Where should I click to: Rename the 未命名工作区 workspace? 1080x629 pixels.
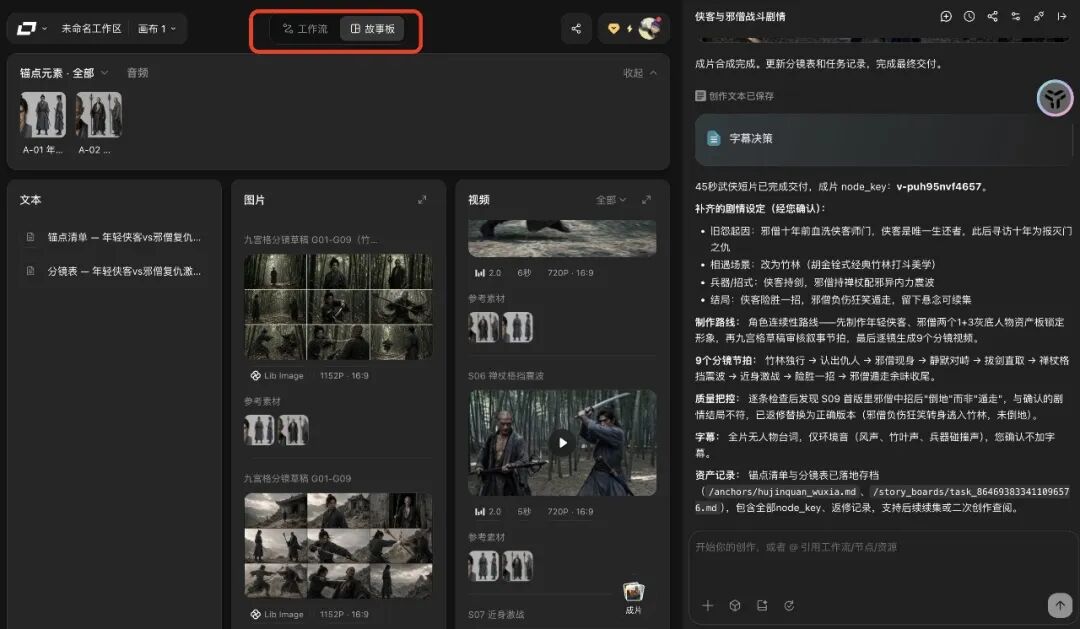pos(91,28)
